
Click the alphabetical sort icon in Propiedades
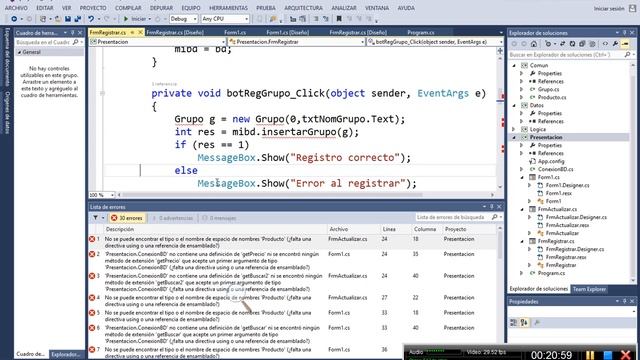pos(524,322)
